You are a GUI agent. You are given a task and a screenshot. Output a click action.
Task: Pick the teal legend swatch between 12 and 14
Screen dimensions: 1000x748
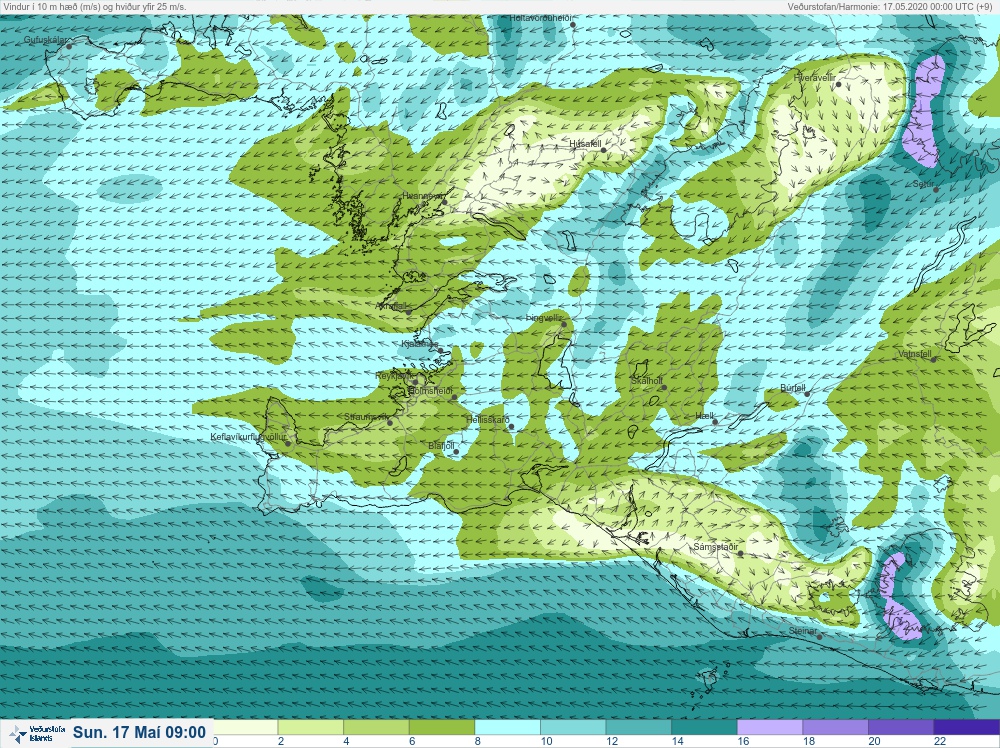pyautogui.click(x=639, y=728)
